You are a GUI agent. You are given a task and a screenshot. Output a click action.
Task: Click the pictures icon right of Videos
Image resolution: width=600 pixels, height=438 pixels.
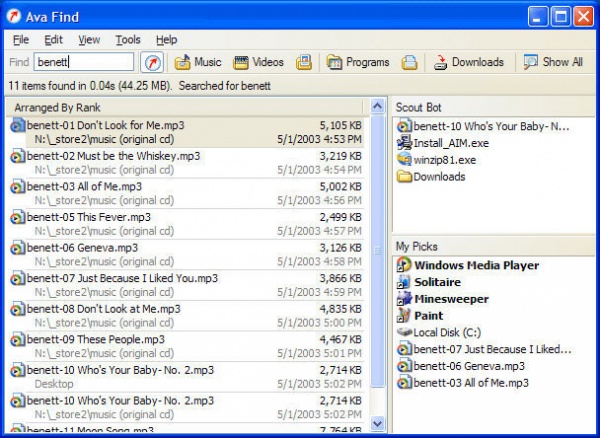(304, 62)
